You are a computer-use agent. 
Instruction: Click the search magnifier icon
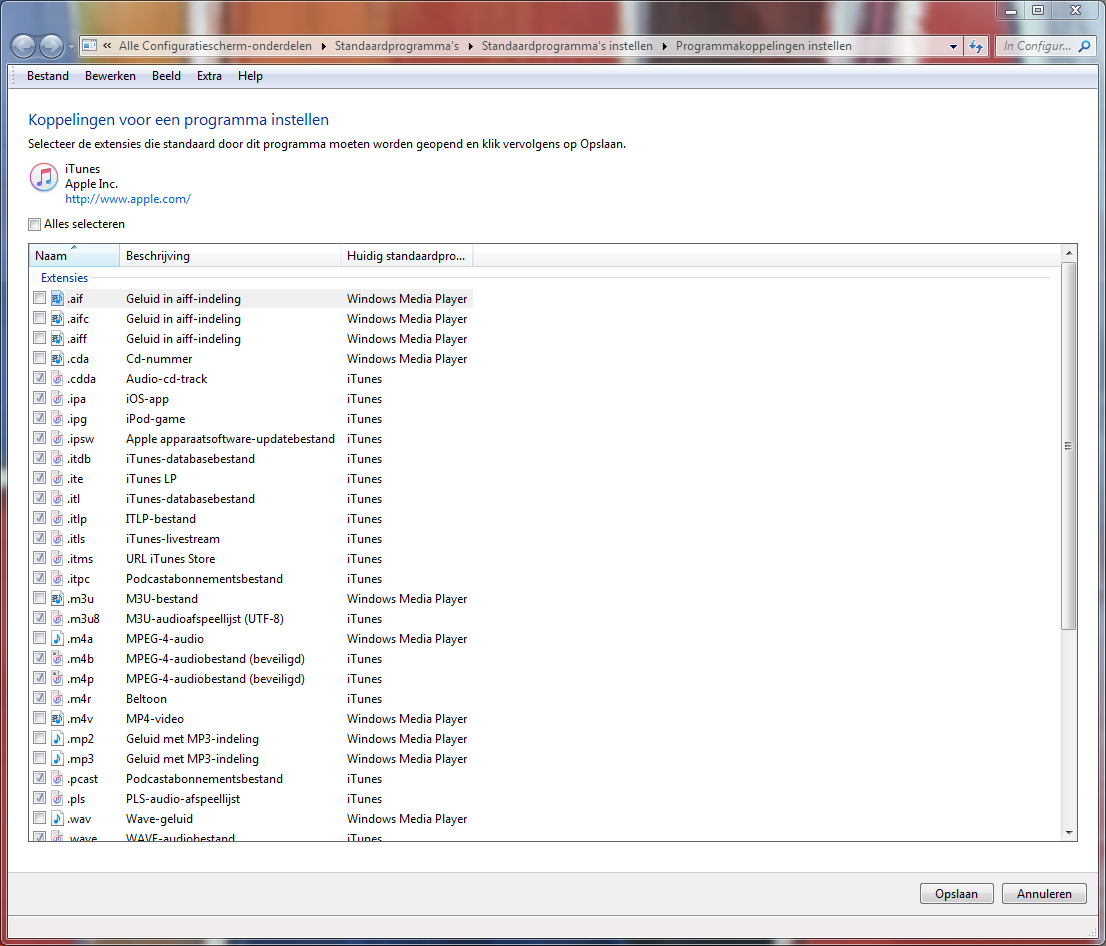(x=1085, y=46)
